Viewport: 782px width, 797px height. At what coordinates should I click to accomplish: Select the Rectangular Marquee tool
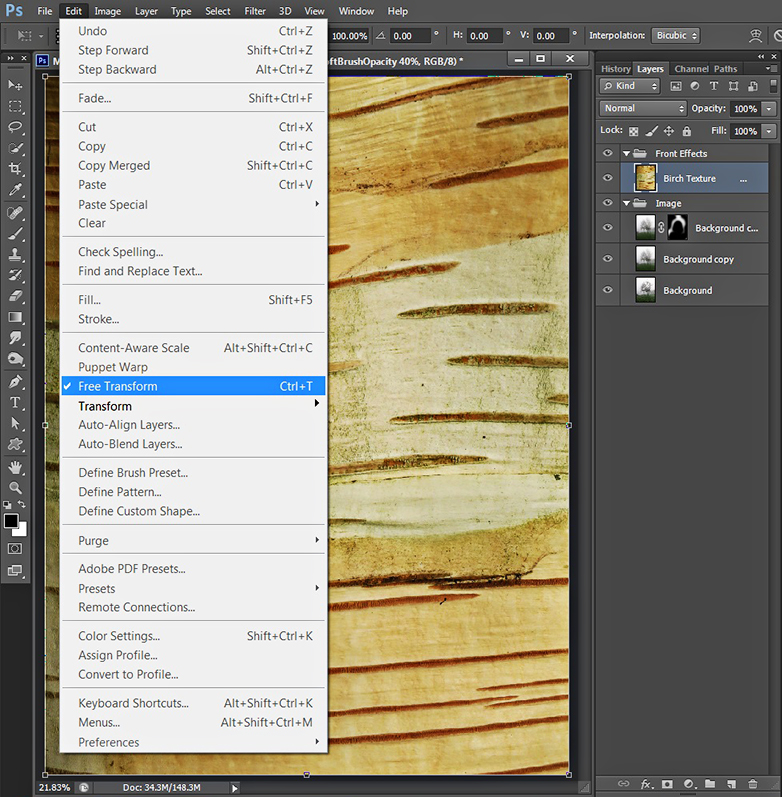[x=15, y=106]
